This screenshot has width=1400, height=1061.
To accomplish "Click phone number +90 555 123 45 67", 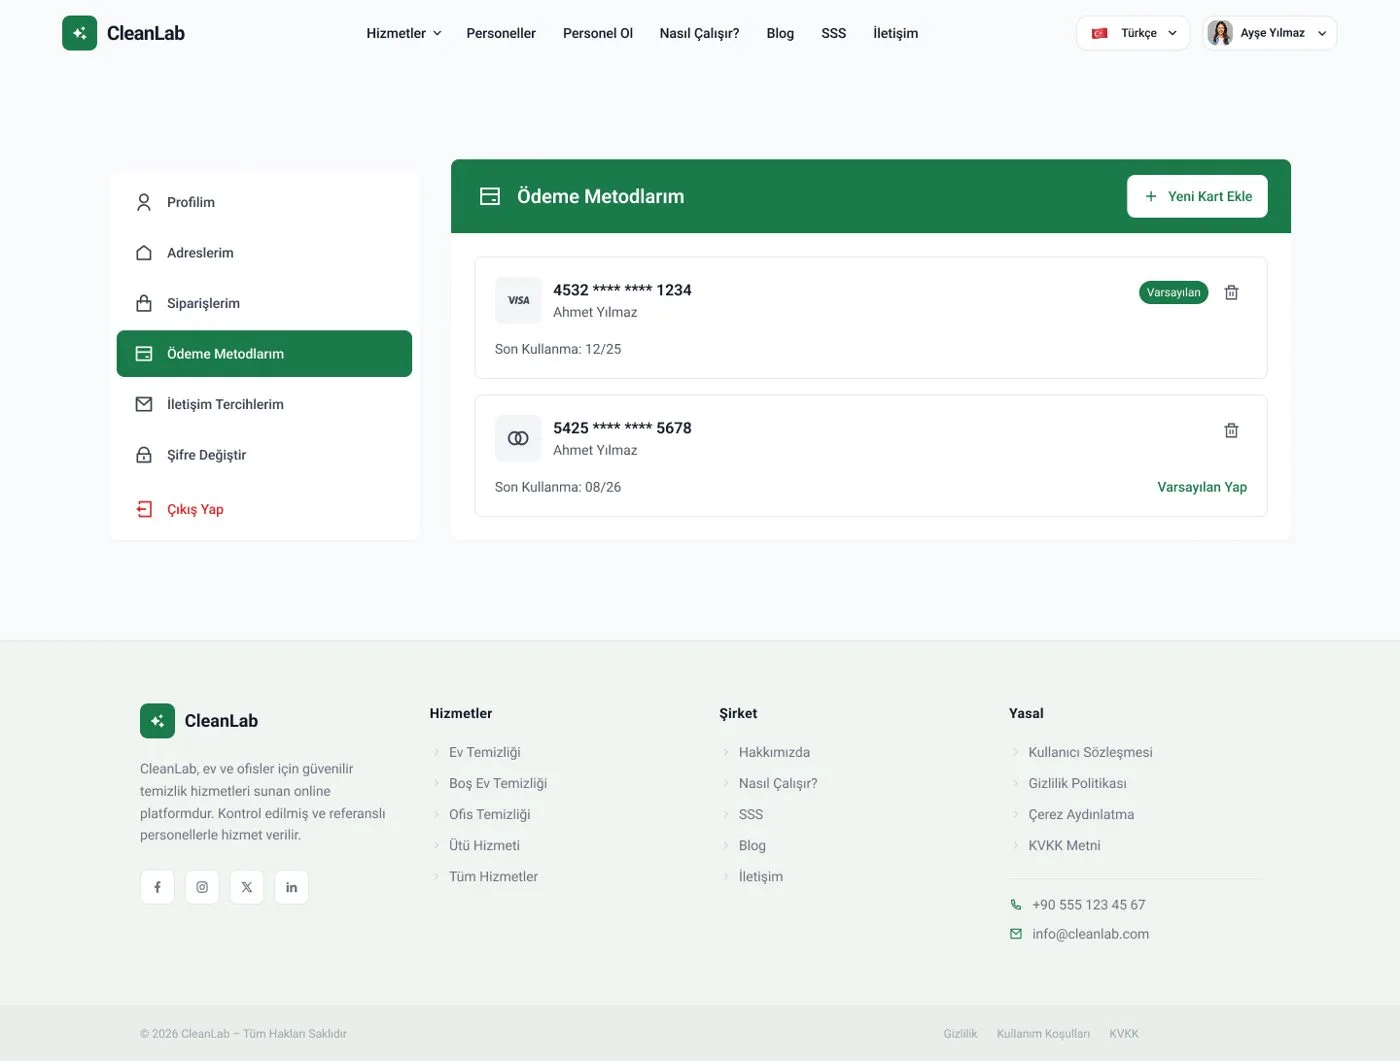I will click(x=1088, y=905).
